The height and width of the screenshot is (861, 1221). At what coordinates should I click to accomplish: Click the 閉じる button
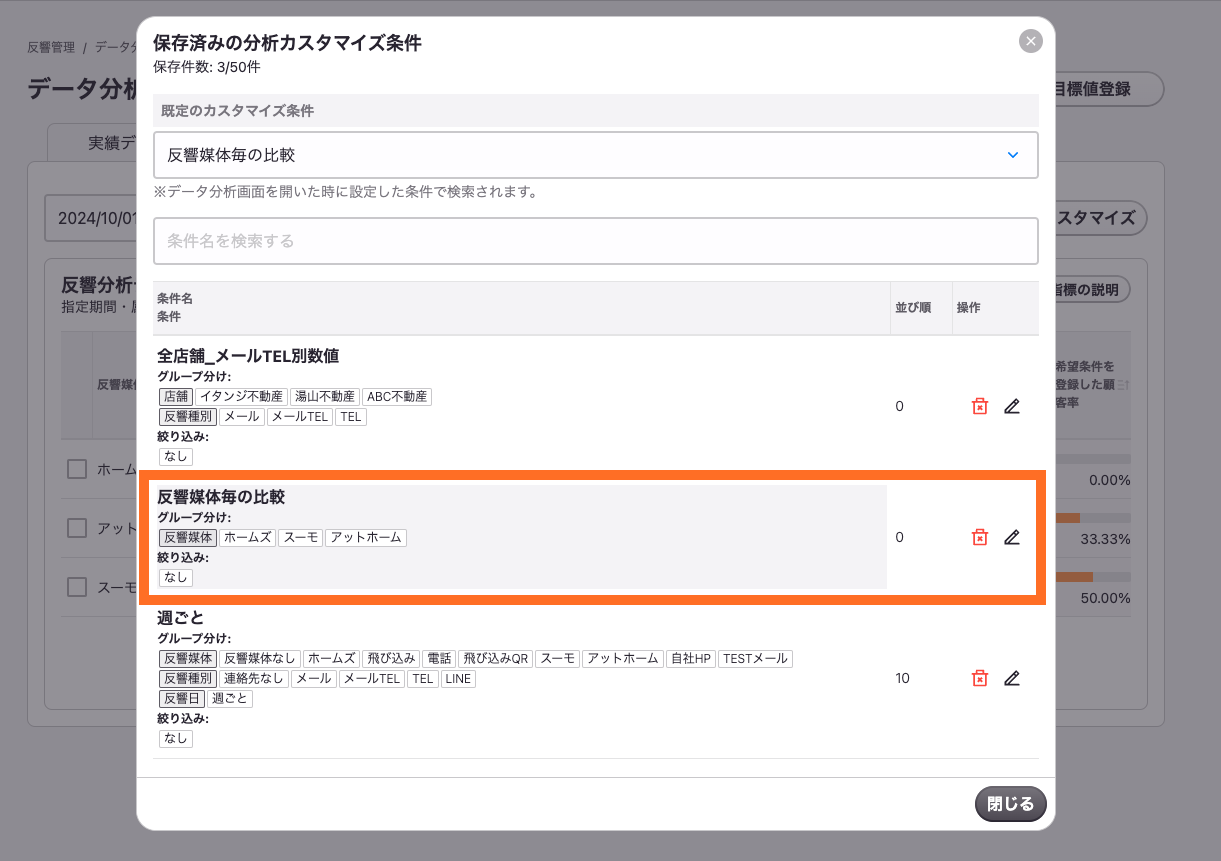tap(1010, 804)
